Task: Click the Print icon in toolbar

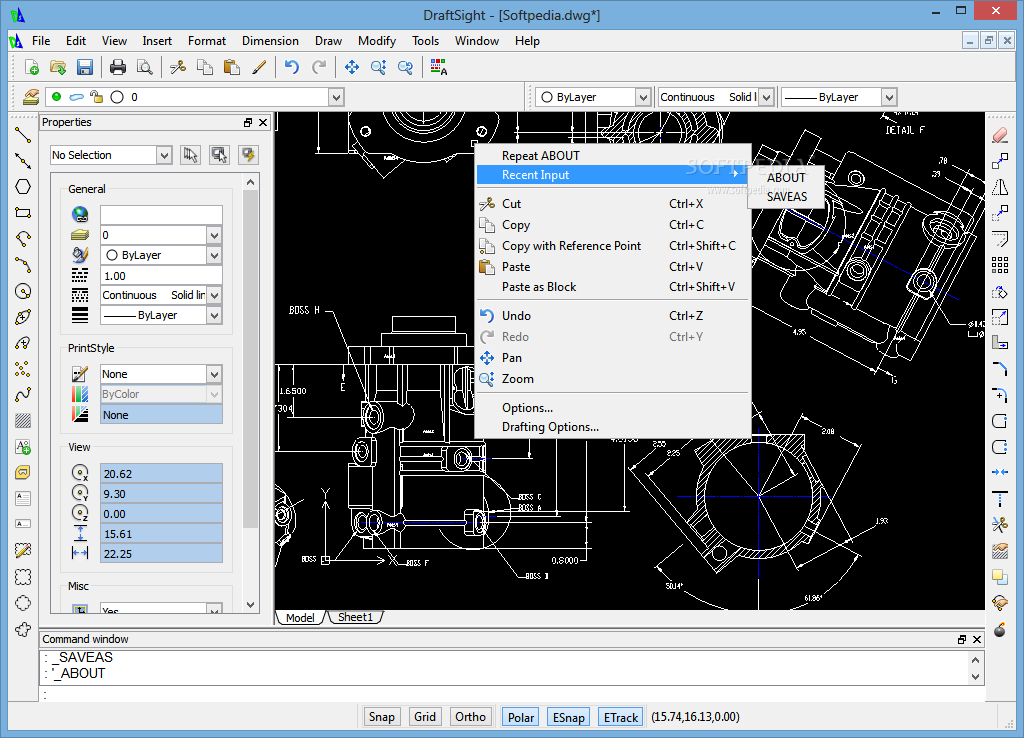Action: pyautogui.click(x=118, y=67)
